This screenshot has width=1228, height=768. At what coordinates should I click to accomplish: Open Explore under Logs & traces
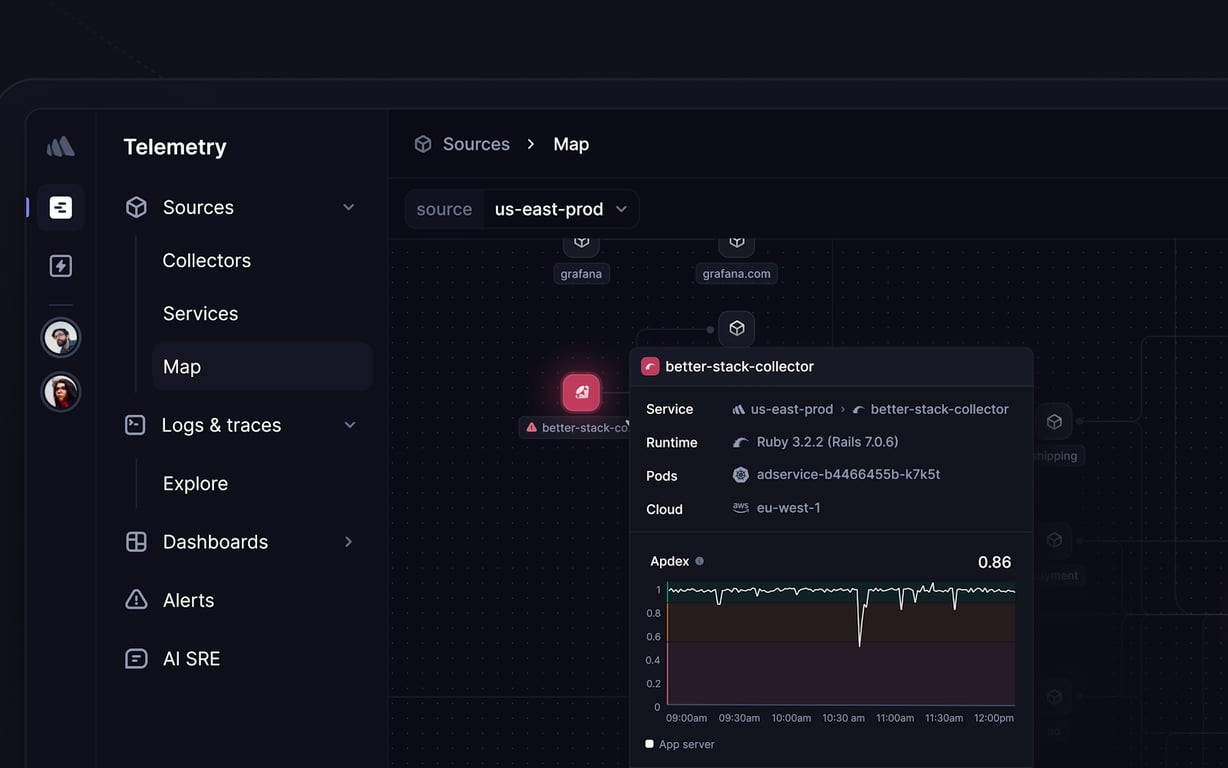tap(196, 483)
